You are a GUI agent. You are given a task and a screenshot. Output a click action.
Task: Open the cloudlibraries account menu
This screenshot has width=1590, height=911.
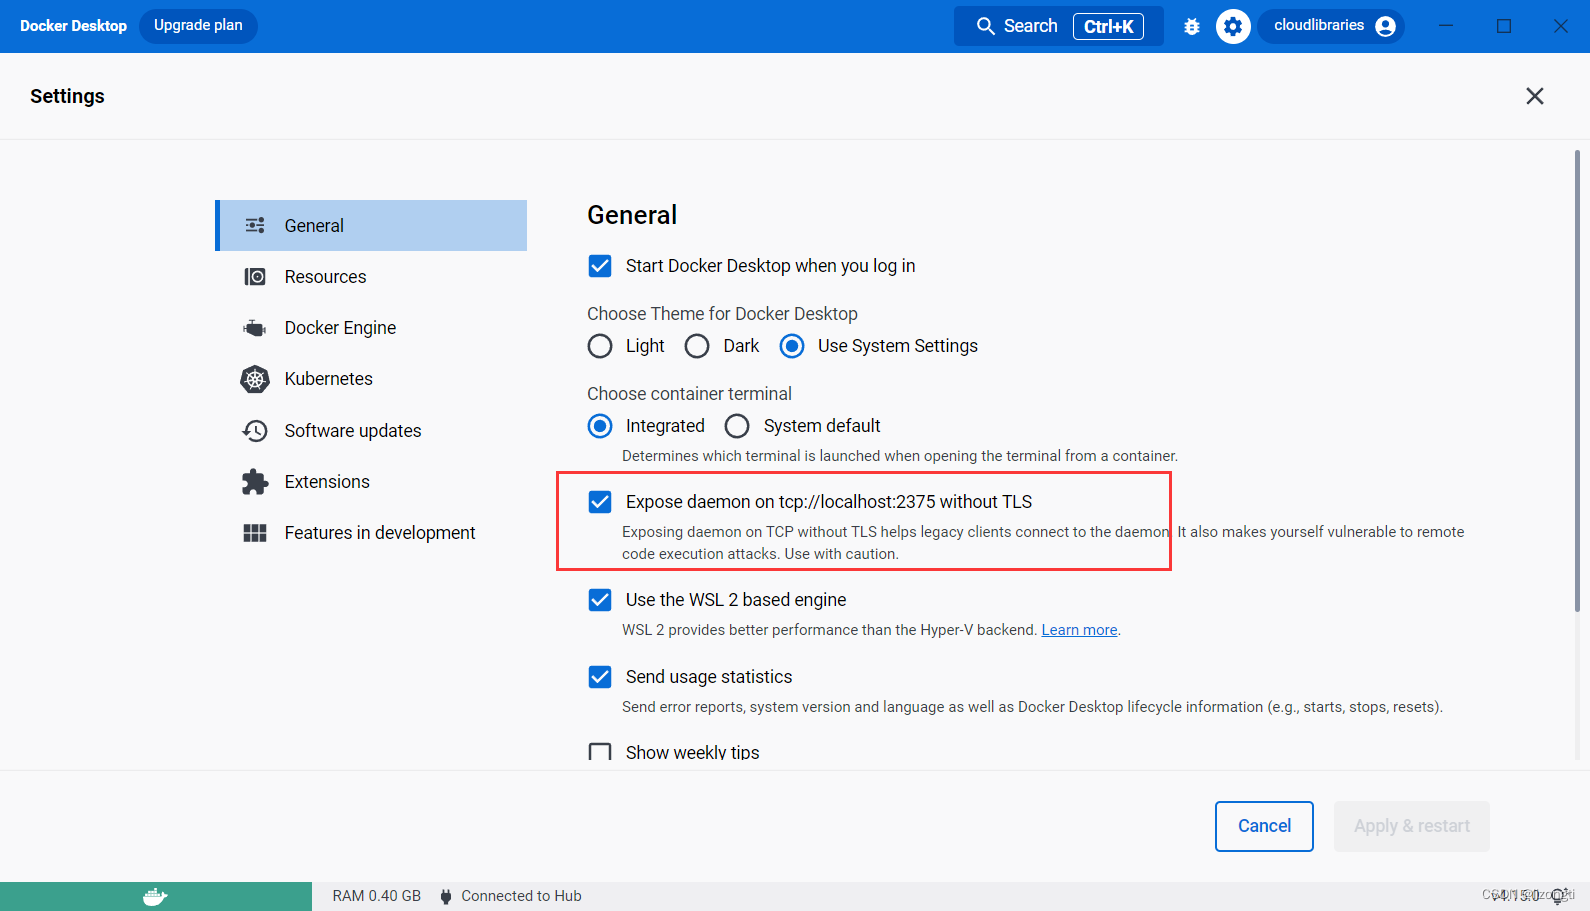point(1332,26)
